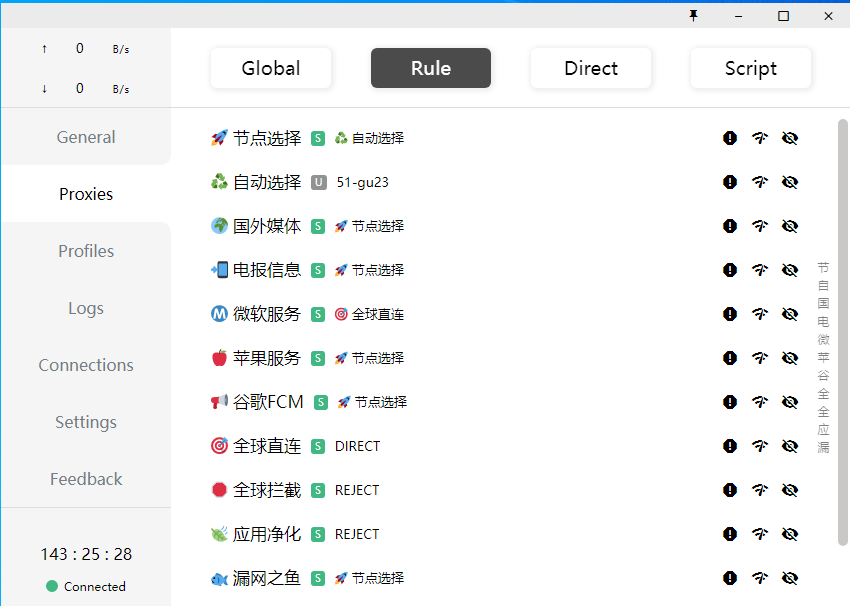Toggle hidden proxies eye icon for 电报信息
The image size is (850, 606).
pos(790,270)
